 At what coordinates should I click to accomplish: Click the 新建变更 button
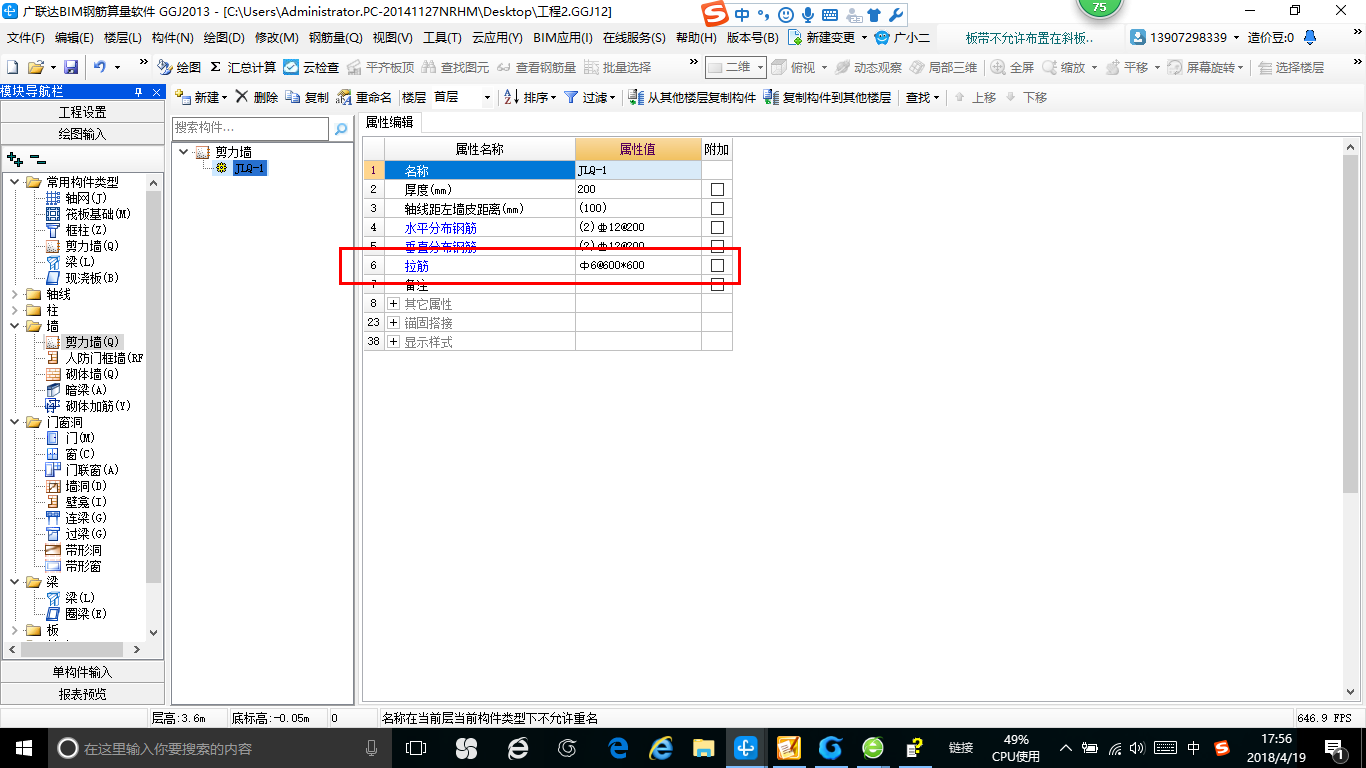[827, 37]
